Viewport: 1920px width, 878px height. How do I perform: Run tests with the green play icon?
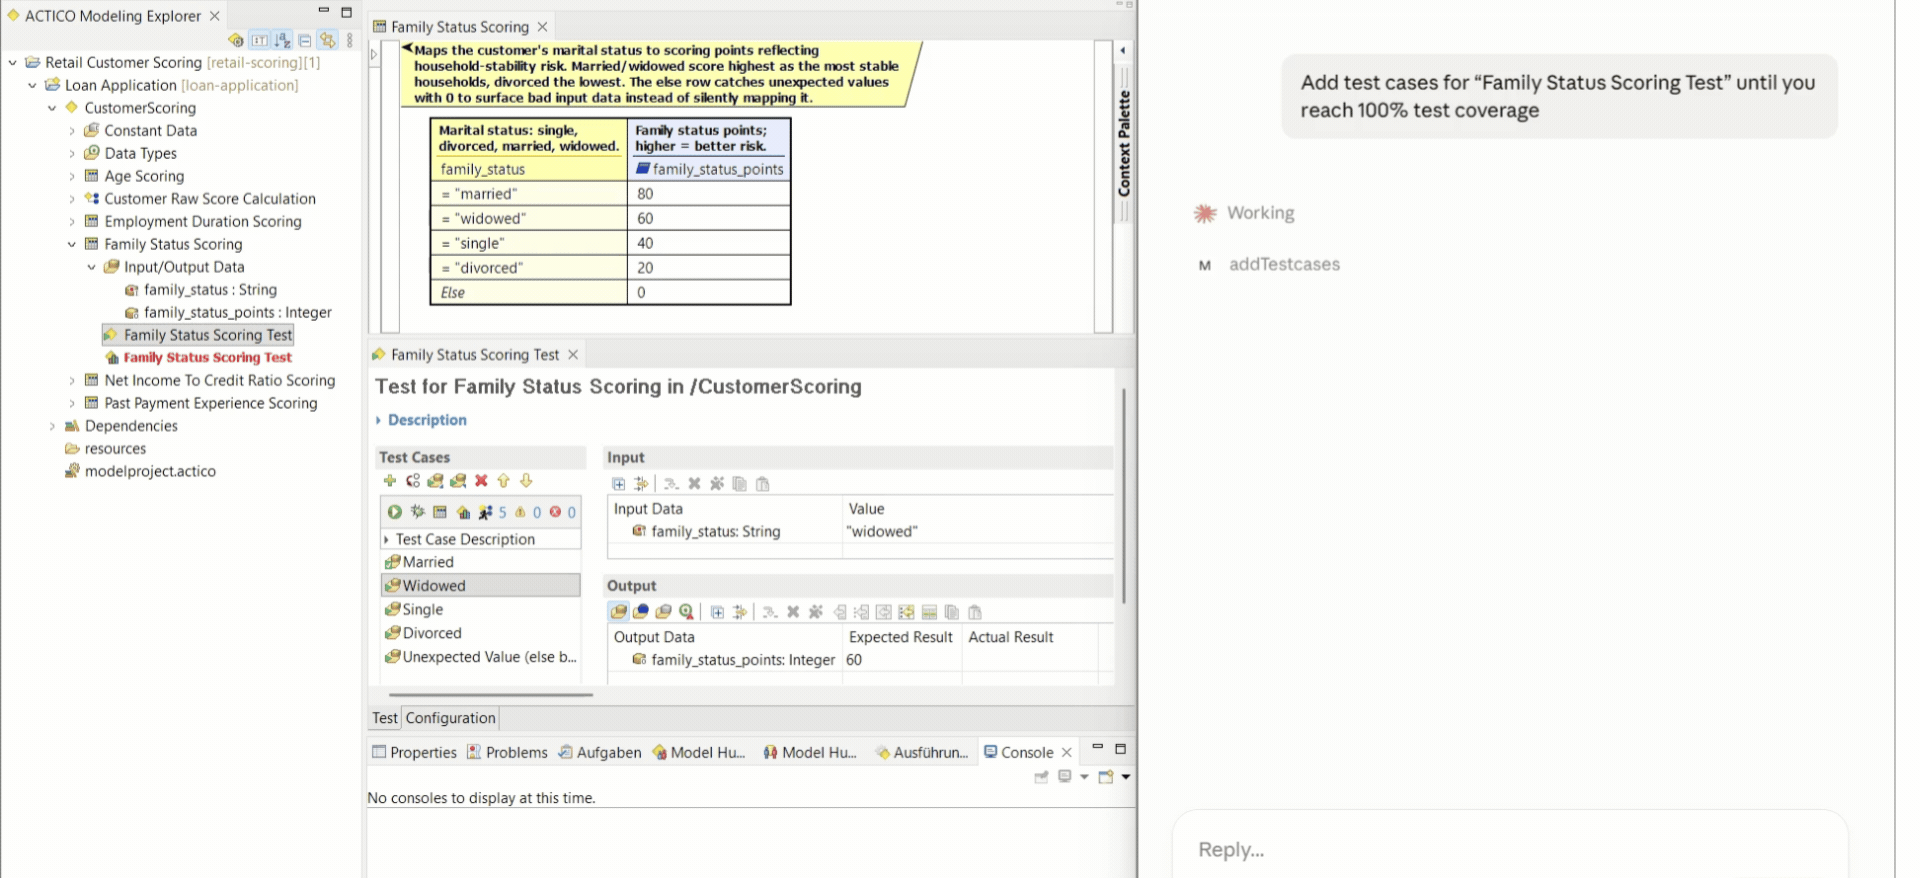pos(395,512)
